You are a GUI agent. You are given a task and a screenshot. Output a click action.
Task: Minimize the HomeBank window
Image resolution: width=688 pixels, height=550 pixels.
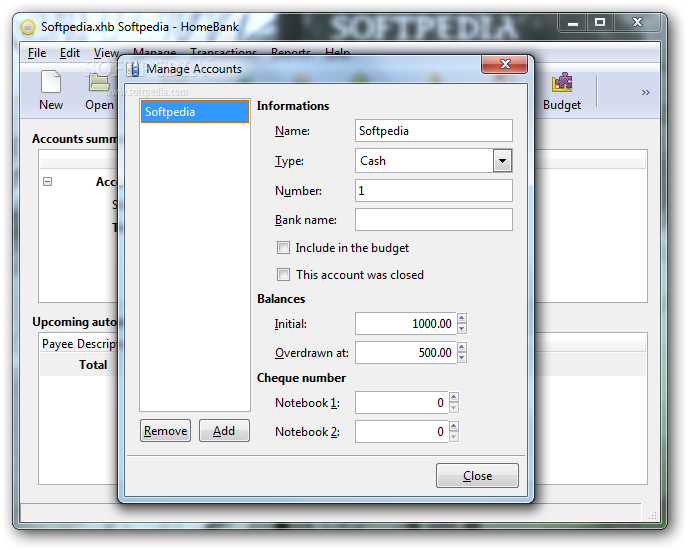pos(573,23)
